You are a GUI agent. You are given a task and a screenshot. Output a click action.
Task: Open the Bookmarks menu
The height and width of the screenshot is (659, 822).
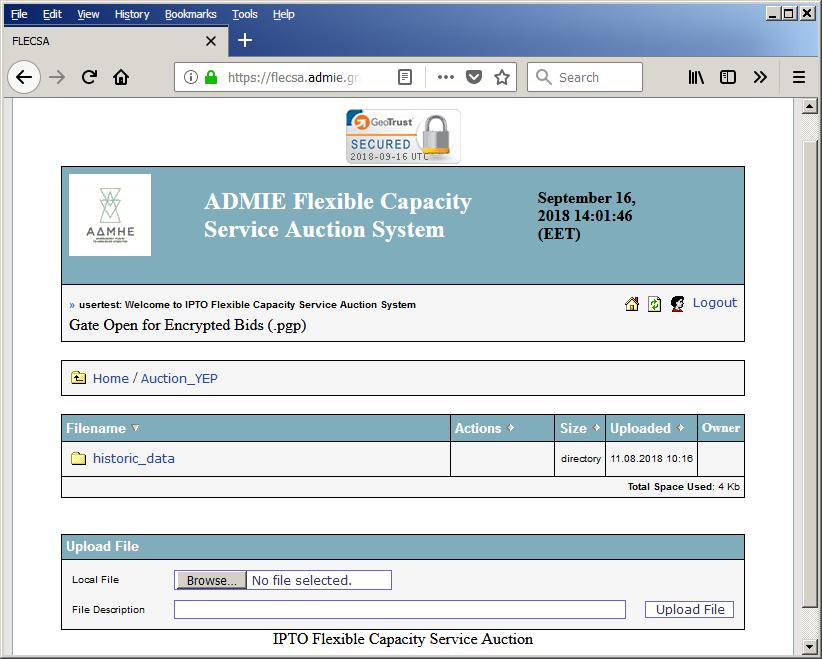(191, 14)
